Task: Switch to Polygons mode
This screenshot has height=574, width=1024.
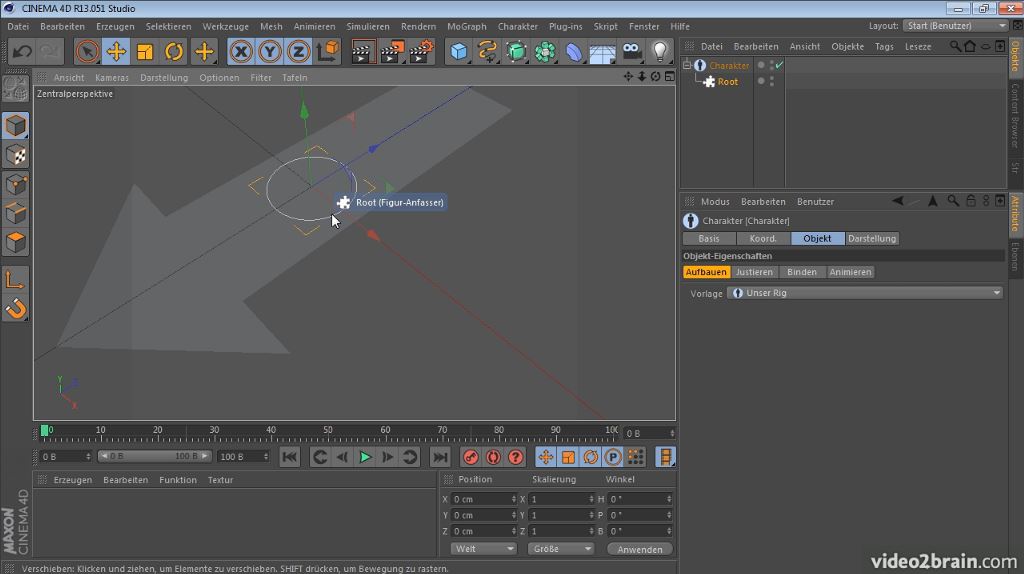Action: point(16,242)
